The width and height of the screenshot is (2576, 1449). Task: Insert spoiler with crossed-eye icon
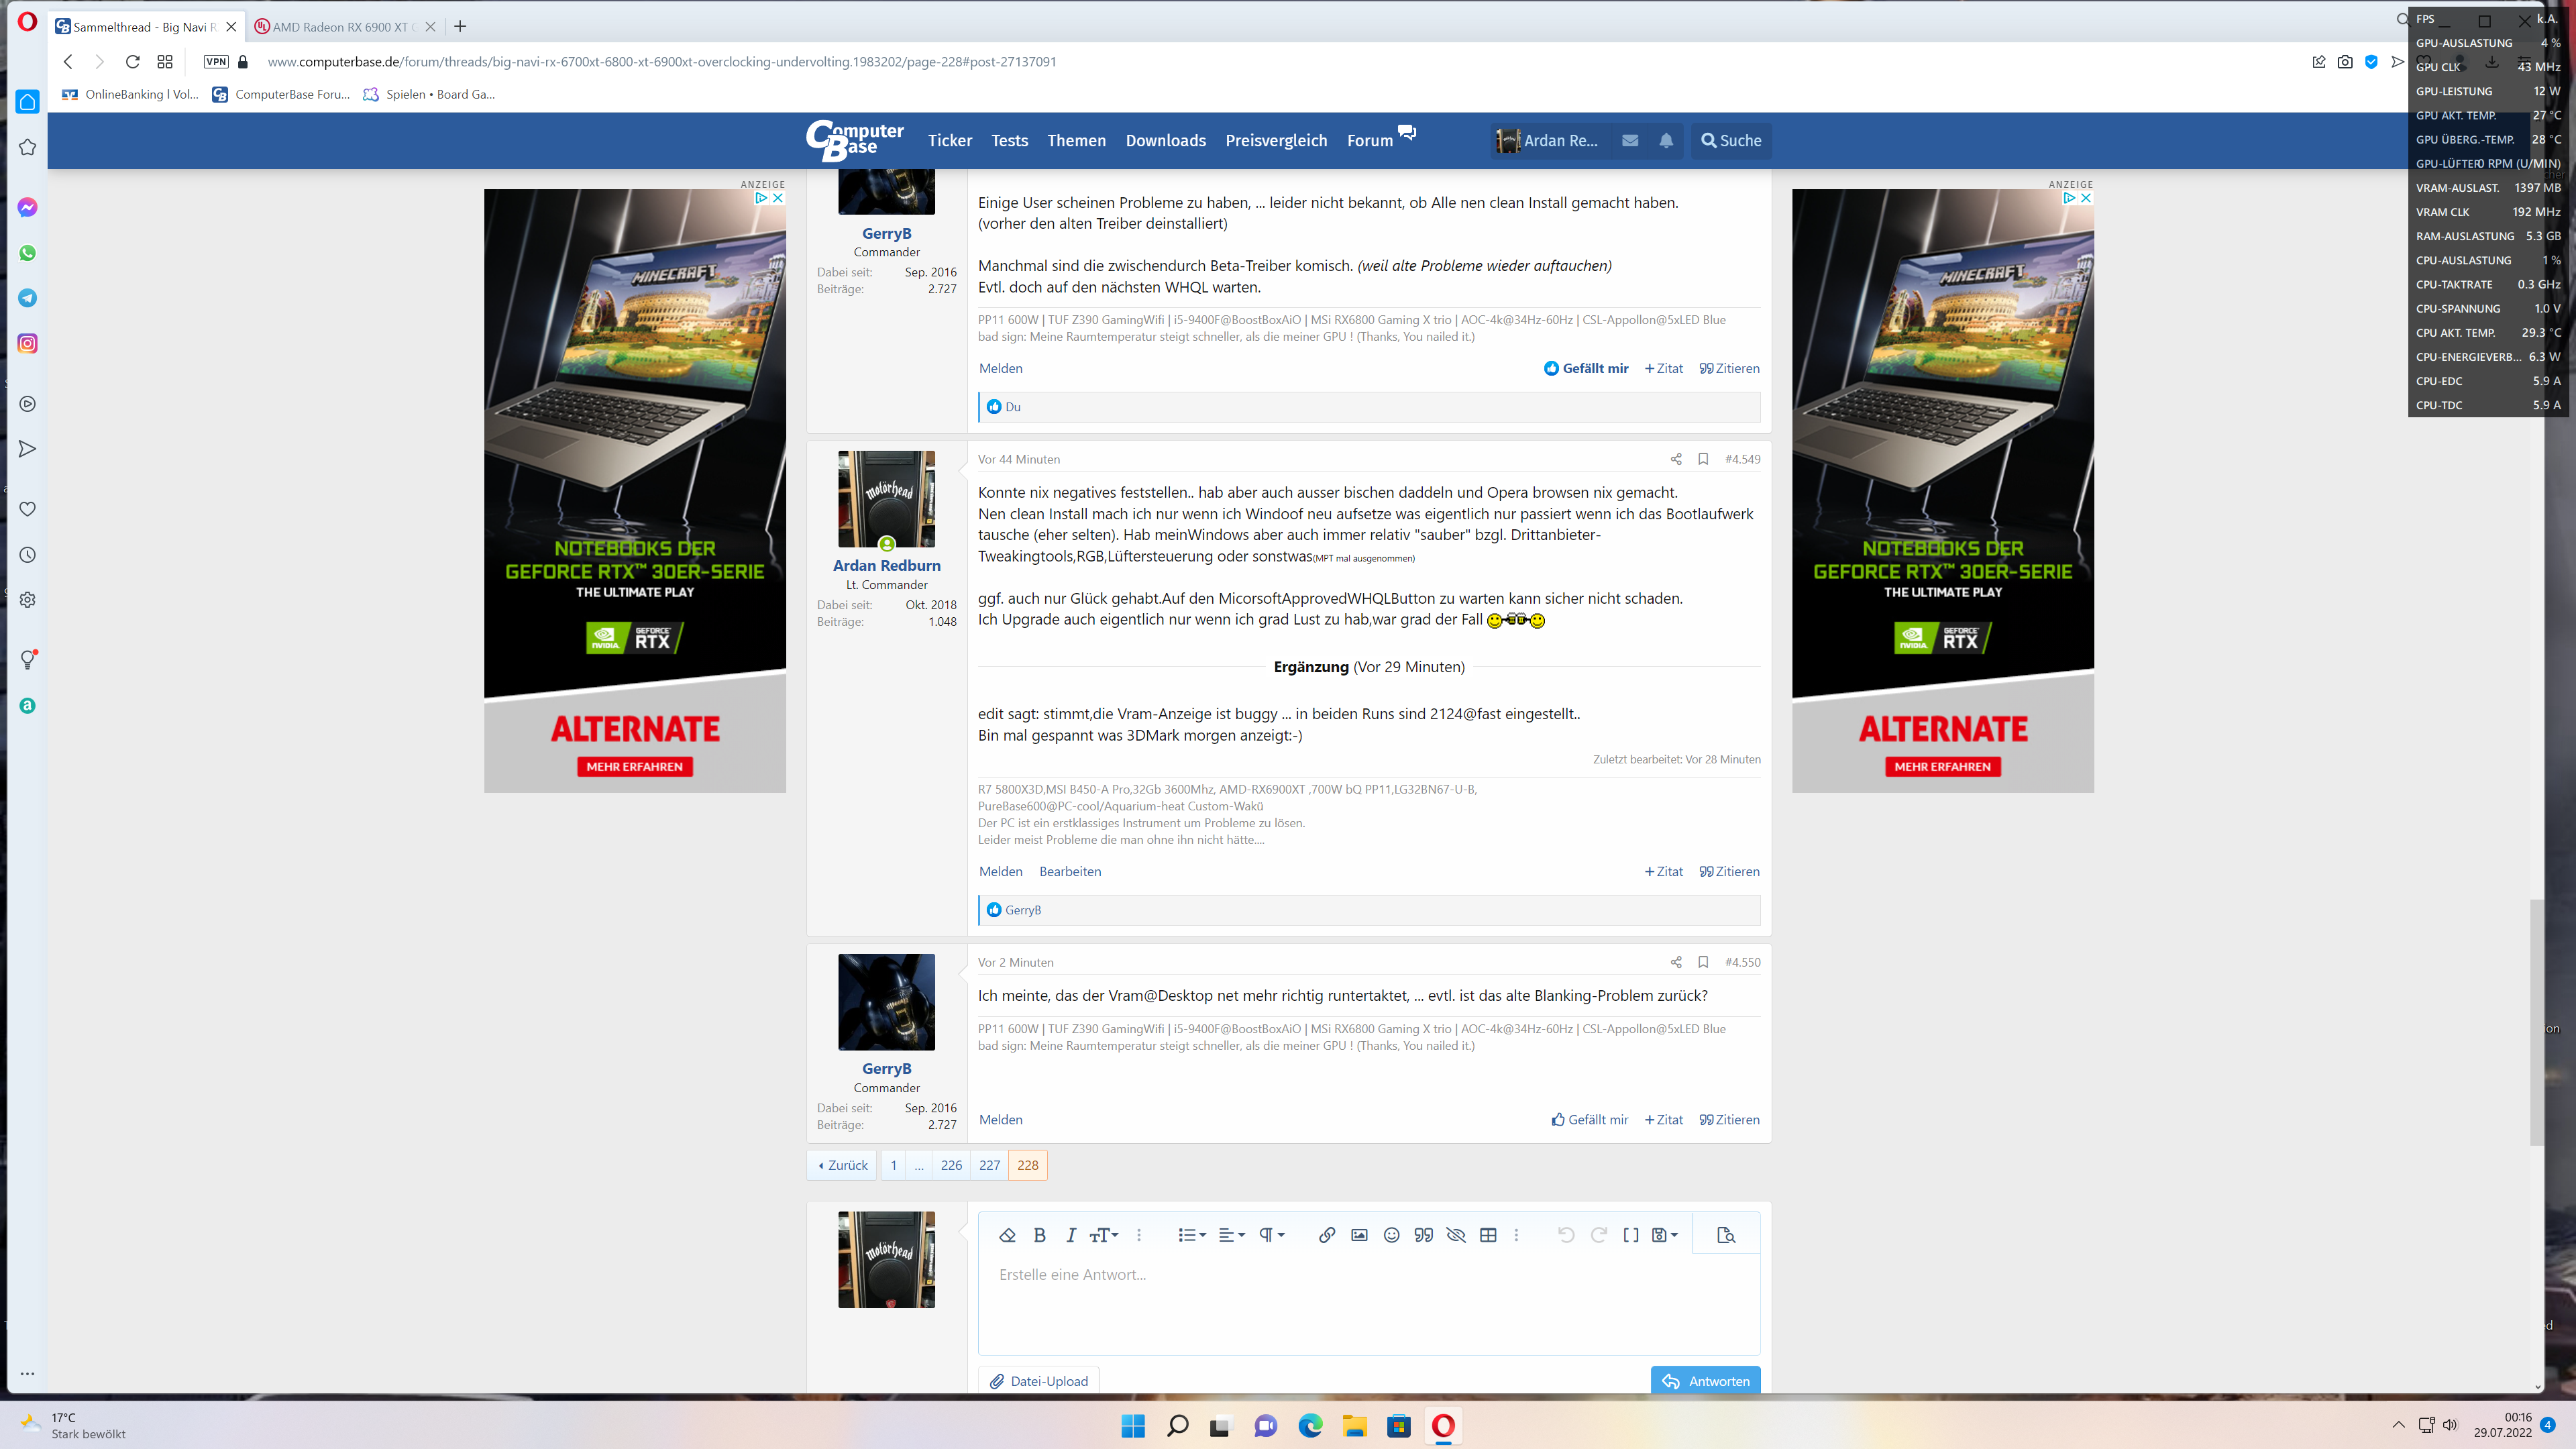tap(1456, 1235)
